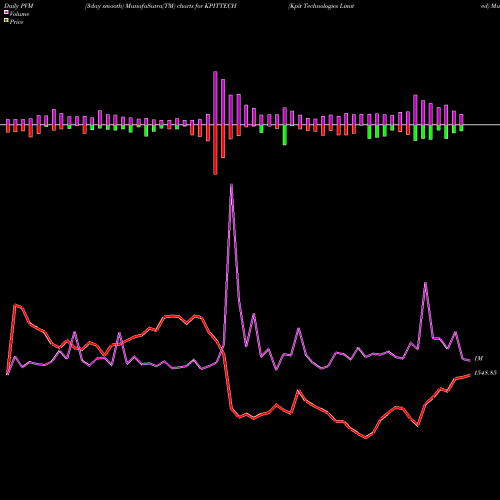Click the Price legend color swatch

(x=6, y=21)
